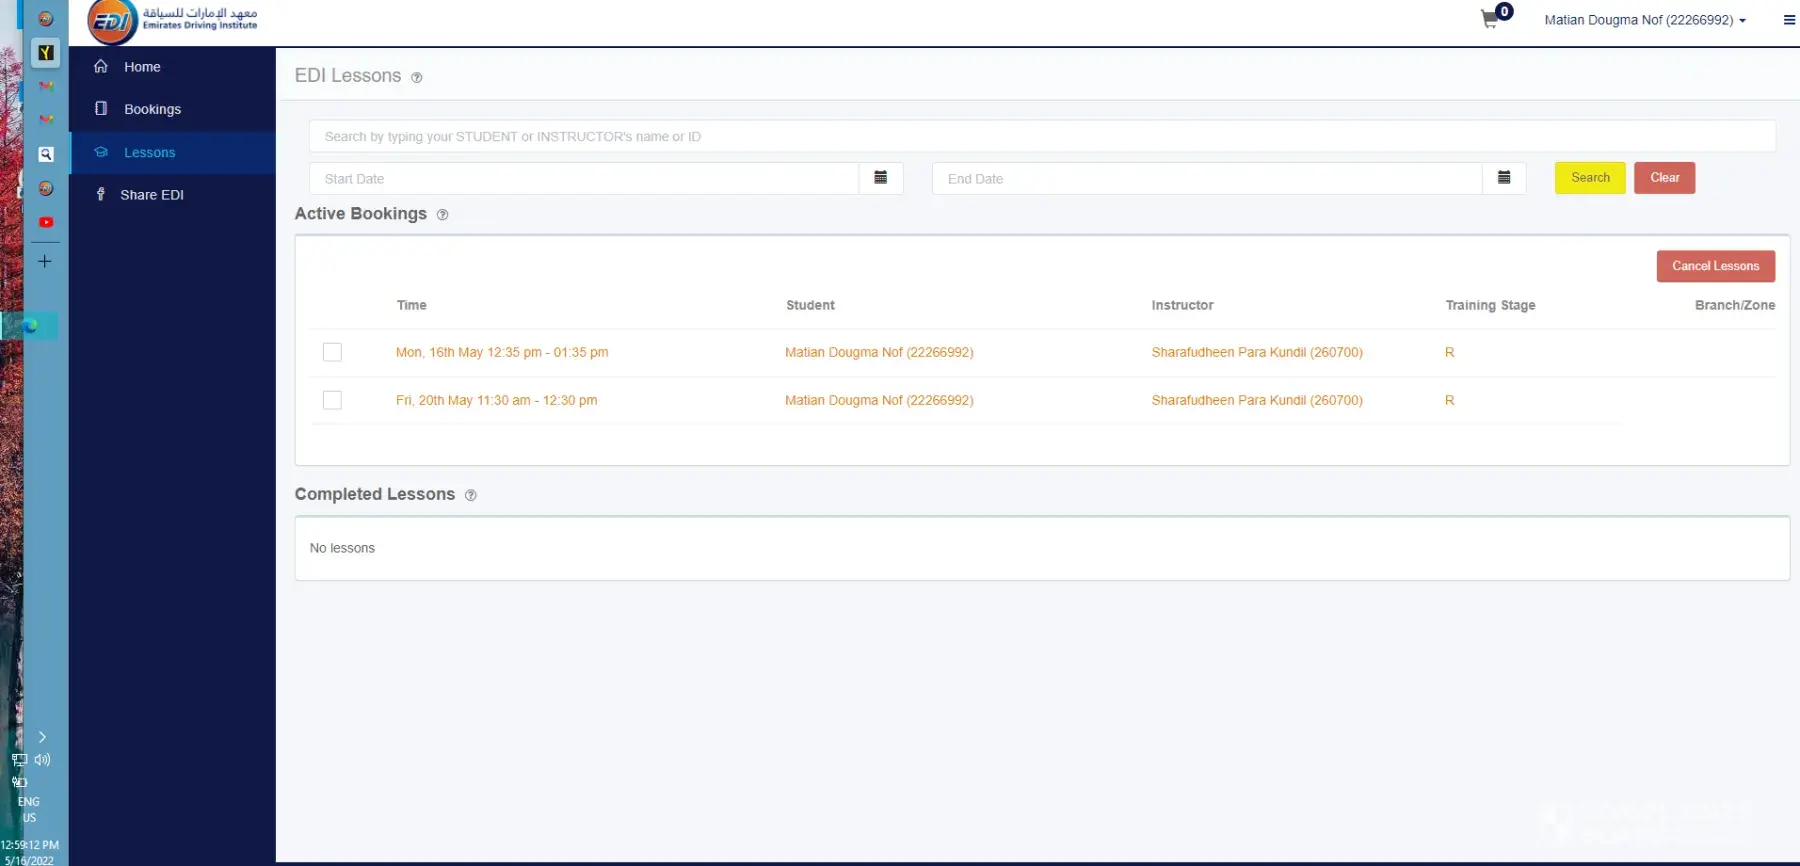Tick the Fri, 20th May lesson checkbox

click(332, 400)
